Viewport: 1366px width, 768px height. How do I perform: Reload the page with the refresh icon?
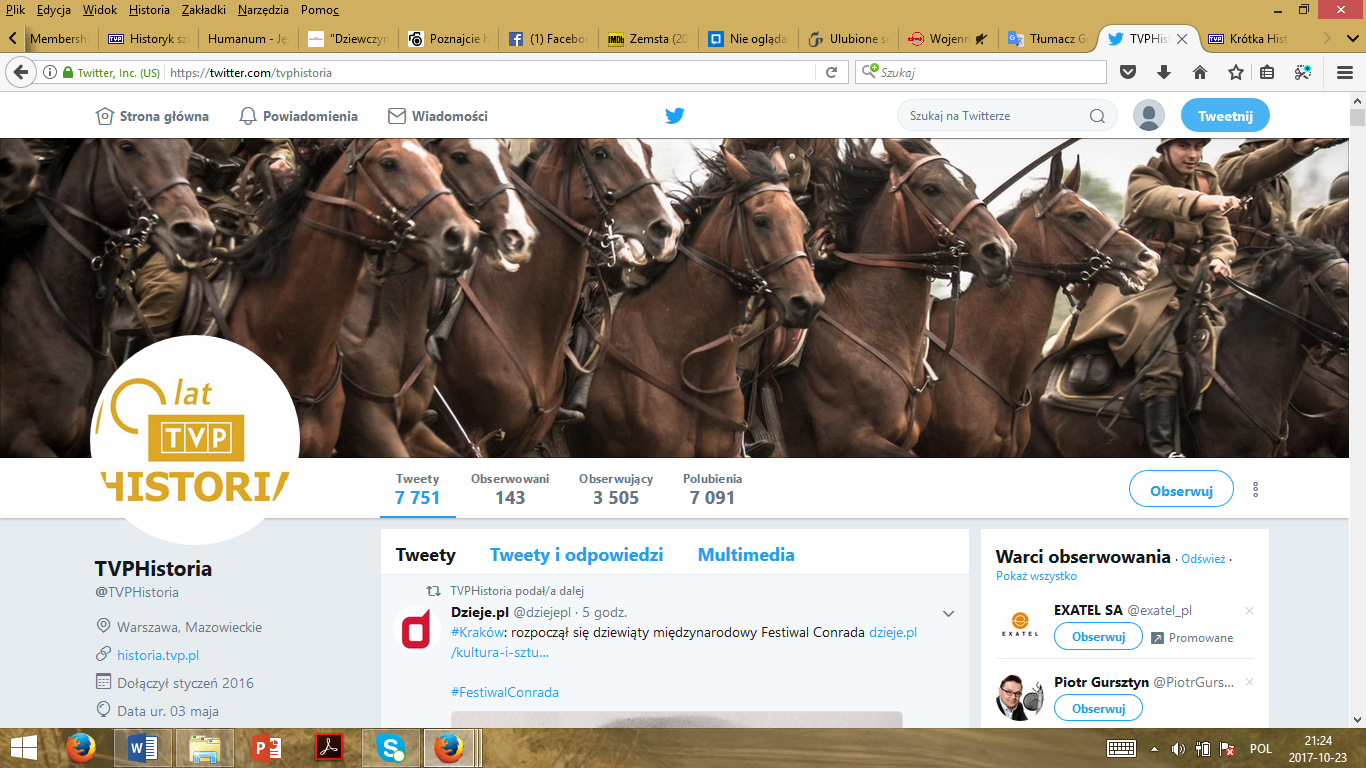831,72
